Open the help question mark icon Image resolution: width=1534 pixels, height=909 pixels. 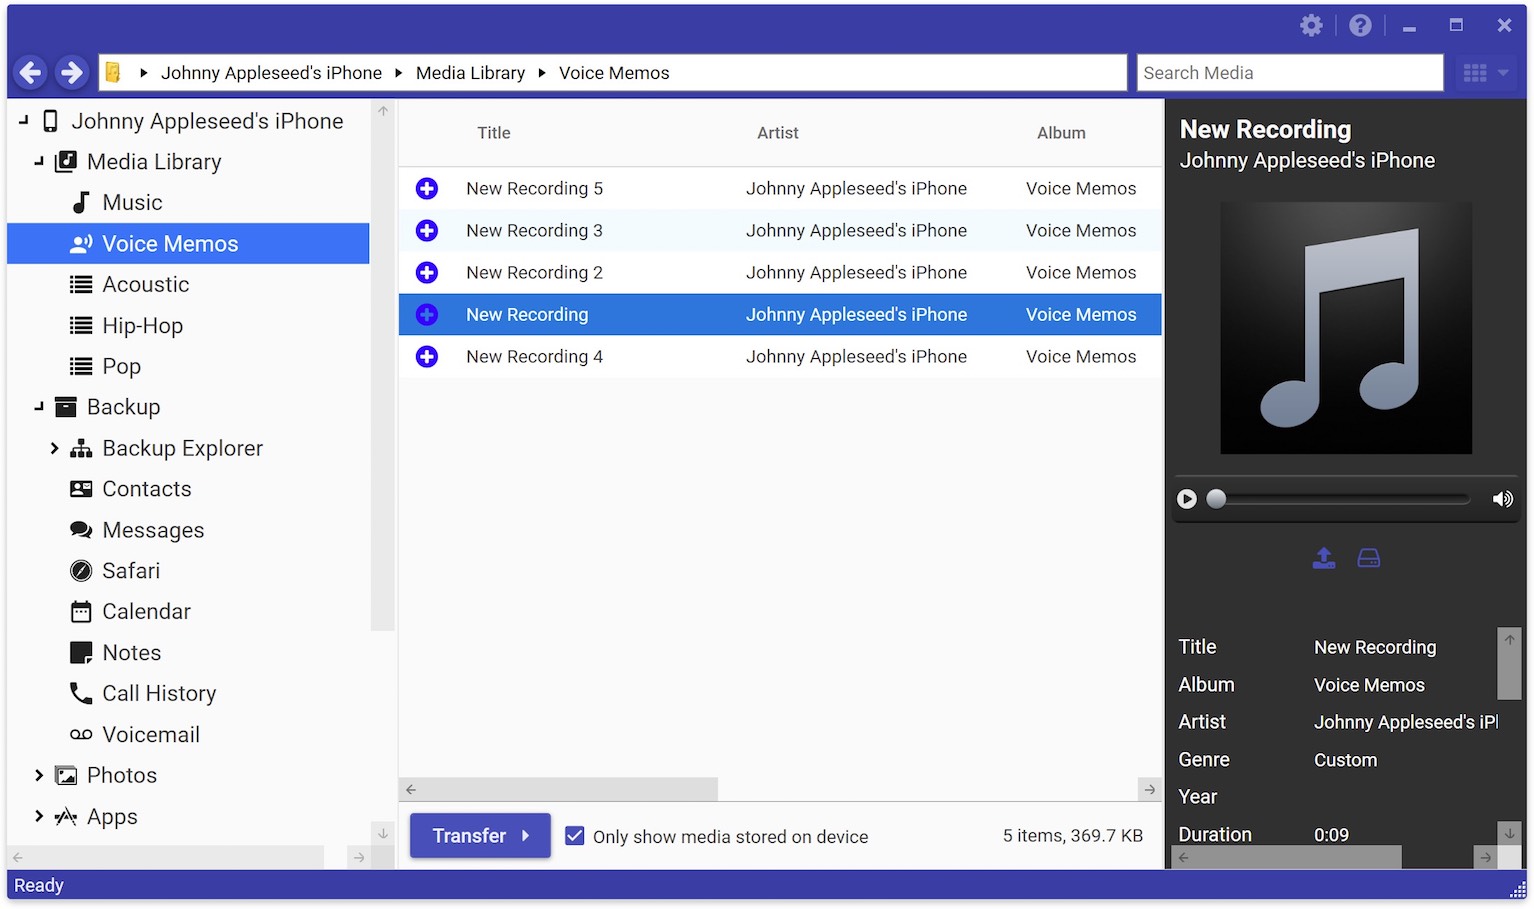tap(1360, 26)
